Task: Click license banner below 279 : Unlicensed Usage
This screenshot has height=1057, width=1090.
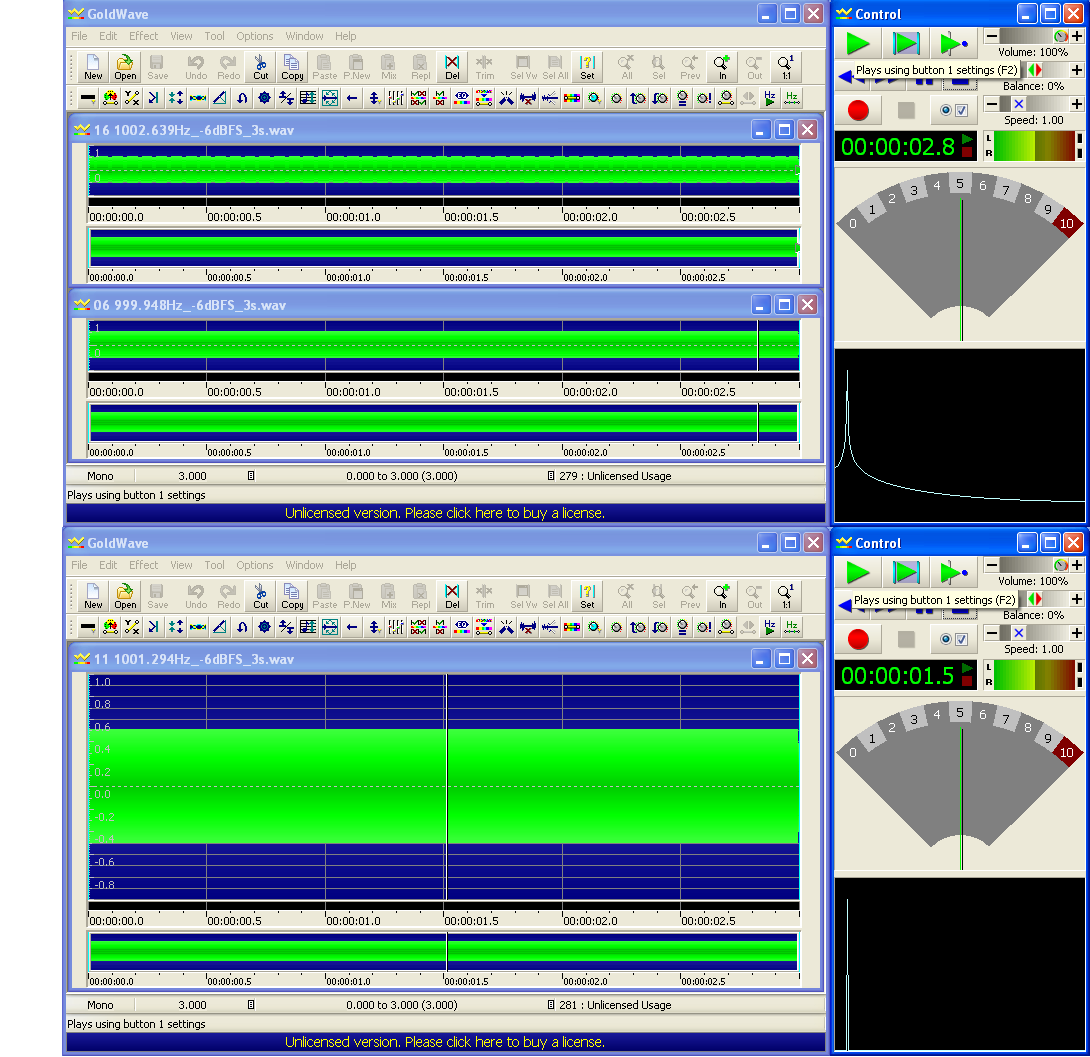Action: tap(445, 513)
